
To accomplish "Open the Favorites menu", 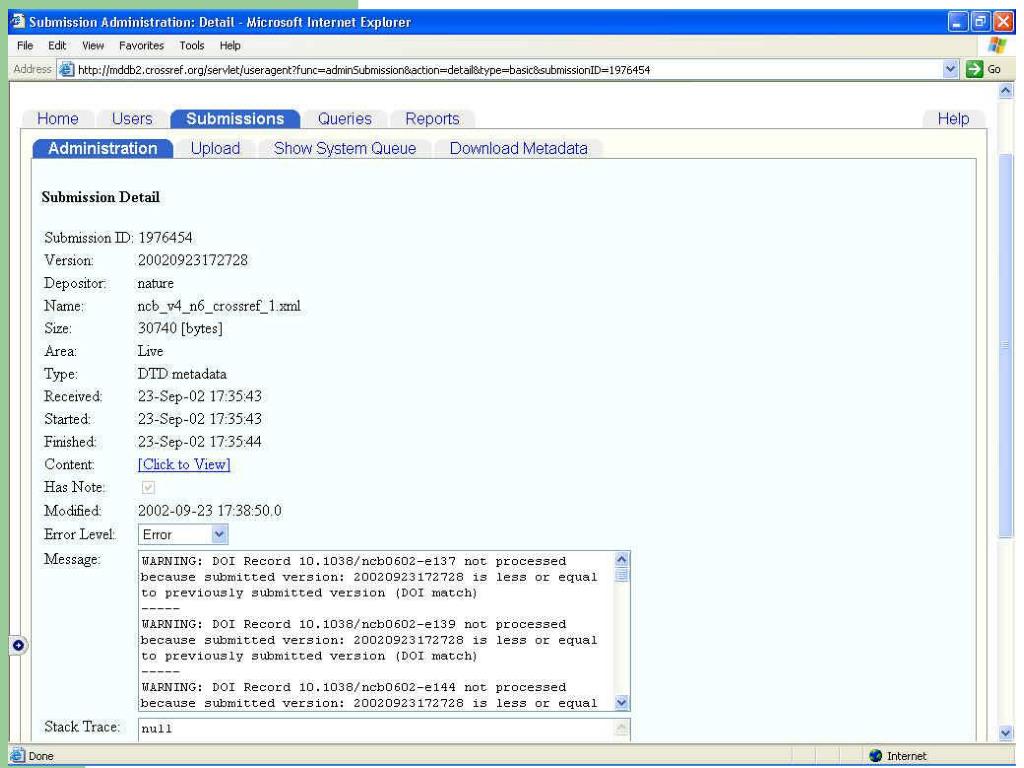I will coord(141,46).
